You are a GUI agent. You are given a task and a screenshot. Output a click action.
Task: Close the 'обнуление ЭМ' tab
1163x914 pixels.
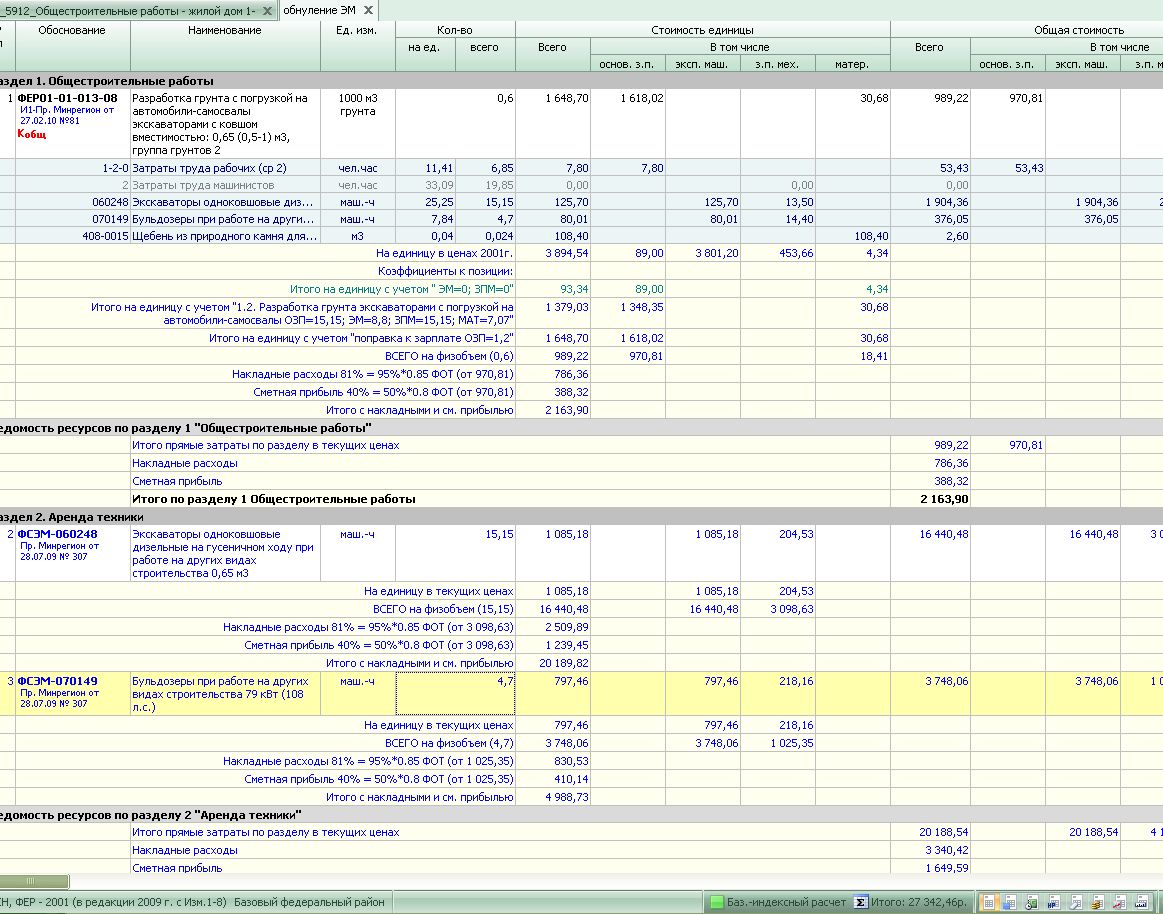pyautogui.click(x=368, y=10)
